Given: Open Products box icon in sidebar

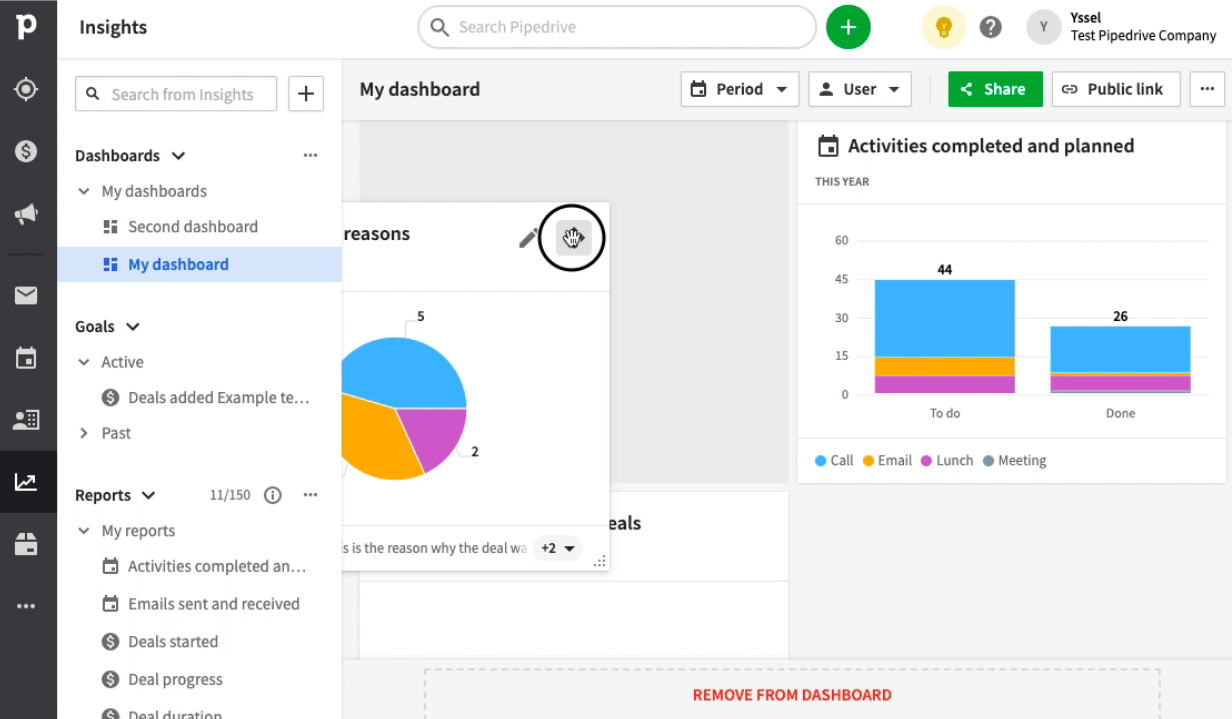Looking at the screenshot, I should point(27,544).
